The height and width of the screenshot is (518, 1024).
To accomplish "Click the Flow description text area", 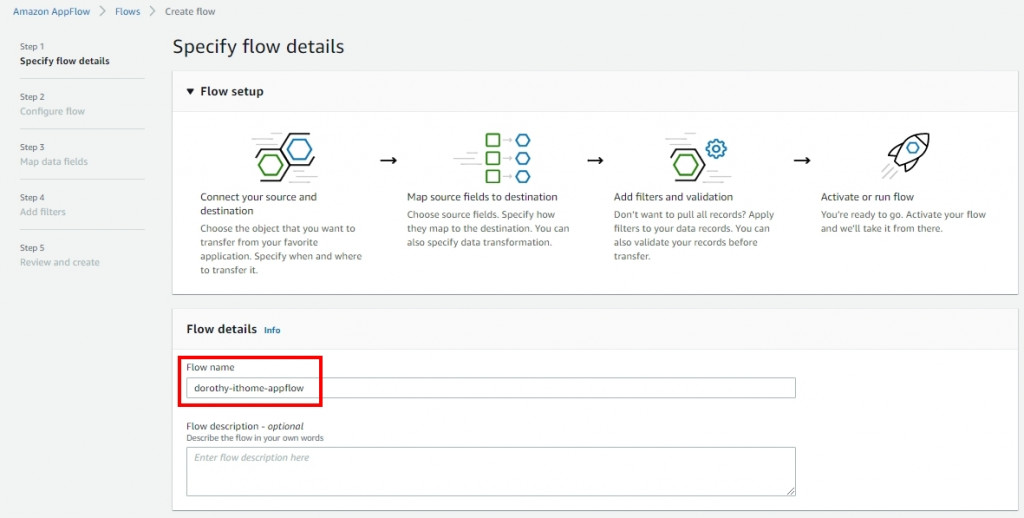I will pyautogui.click(x=490, y=471).
